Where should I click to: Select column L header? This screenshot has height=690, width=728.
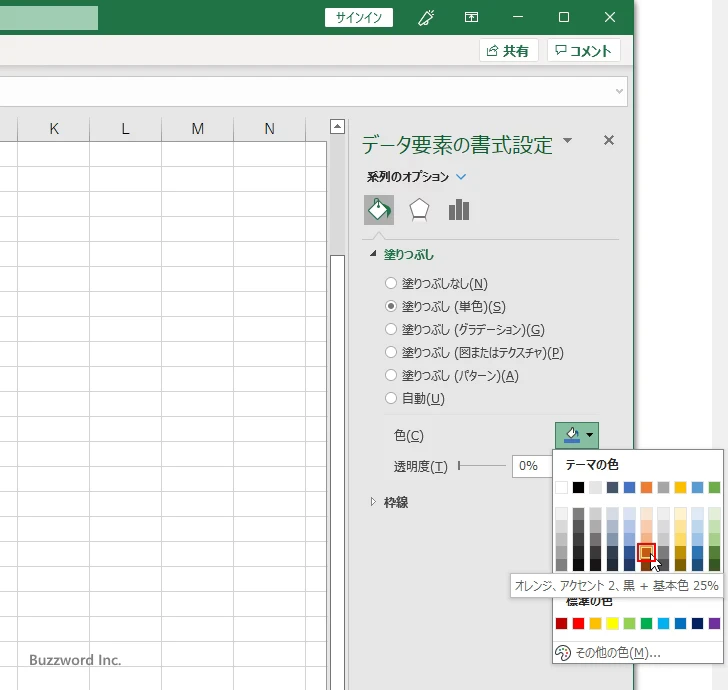click(125, 129)
